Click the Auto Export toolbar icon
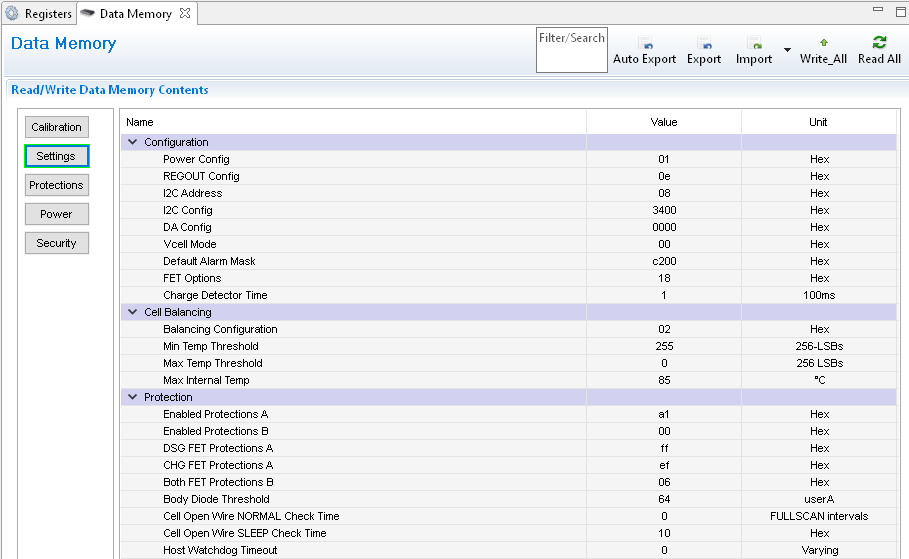909x559 pixels. (x=645, y=44)
